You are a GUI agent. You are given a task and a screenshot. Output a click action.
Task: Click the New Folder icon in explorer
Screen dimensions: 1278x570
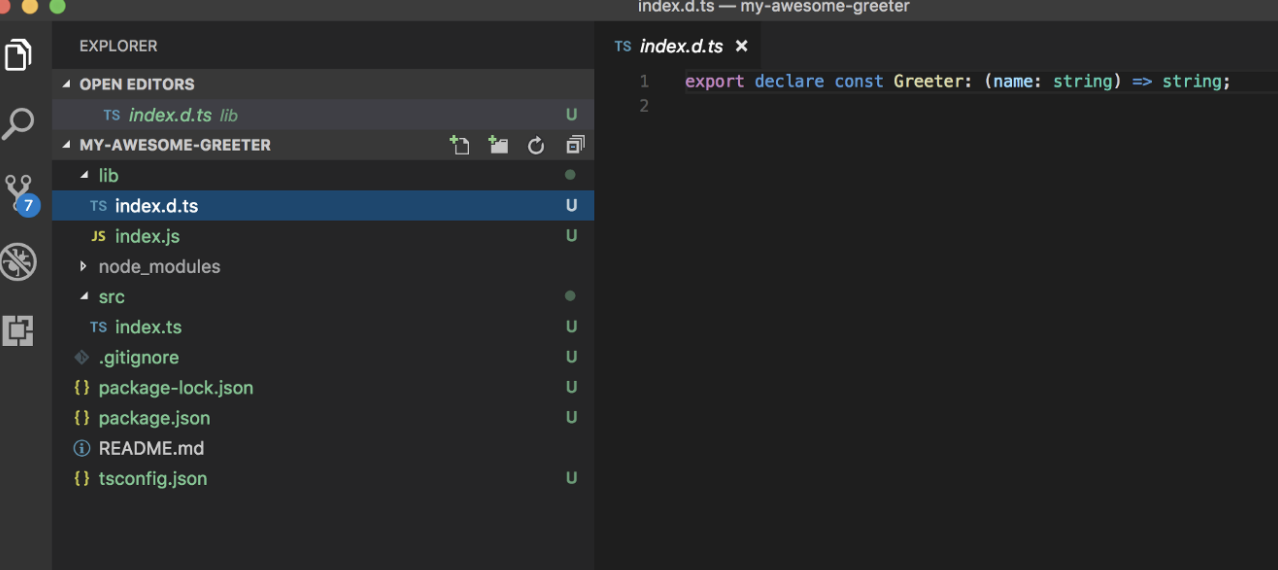tap(498, 145)
